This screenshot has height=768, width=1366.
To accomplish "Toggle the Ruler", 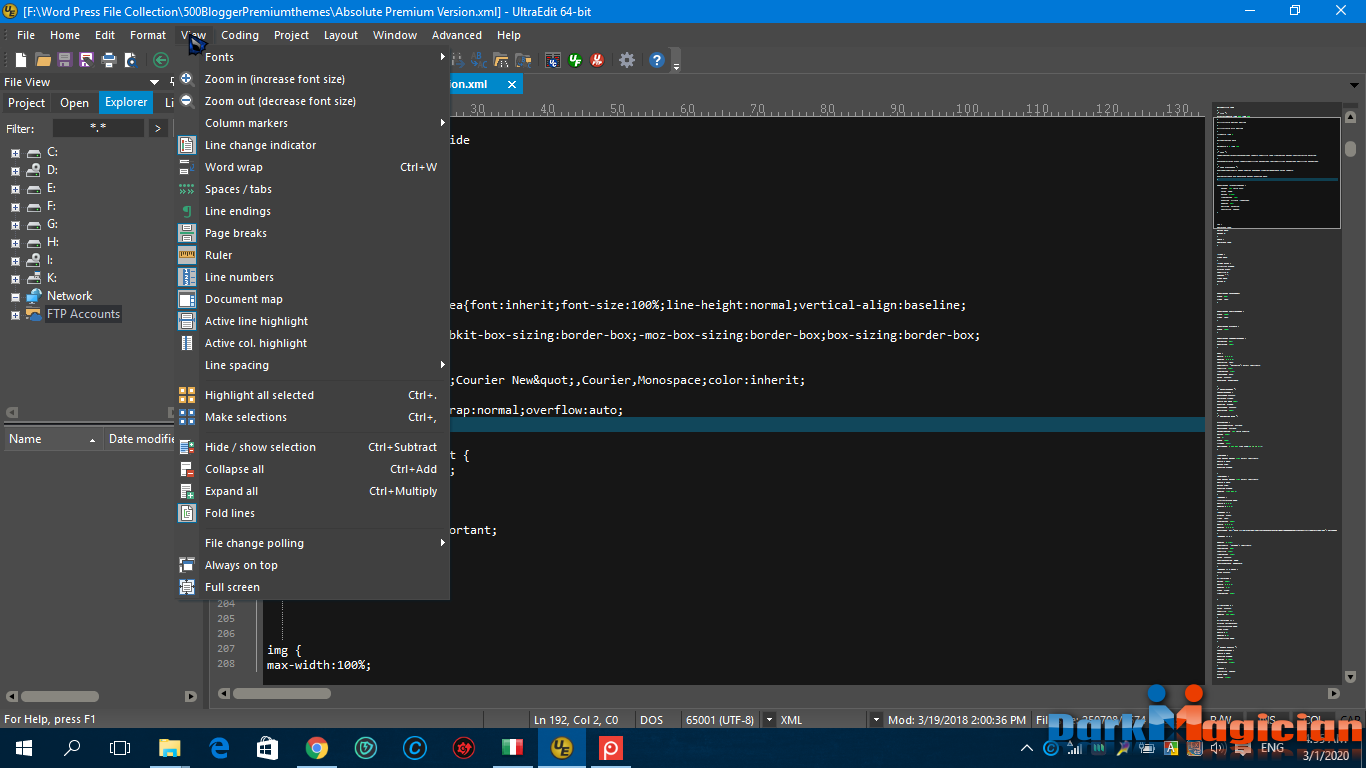I will point(312,255).
